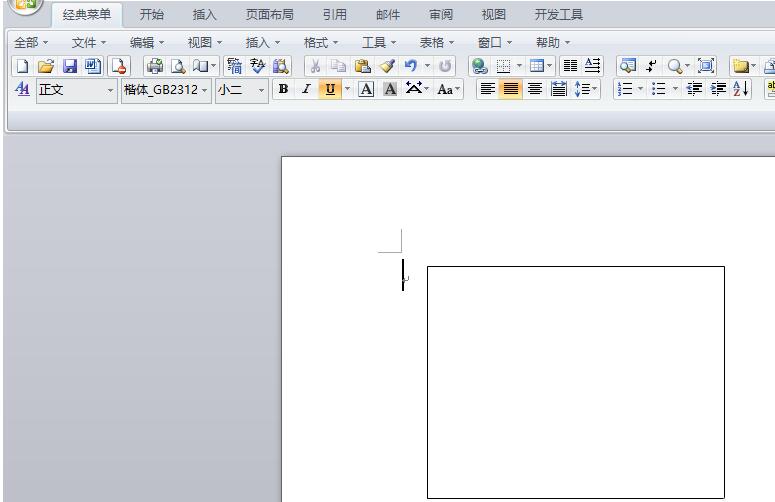Screen dimensions: 775x502
Task: Open the 工具 classic menu
Action: click(379, 43)
